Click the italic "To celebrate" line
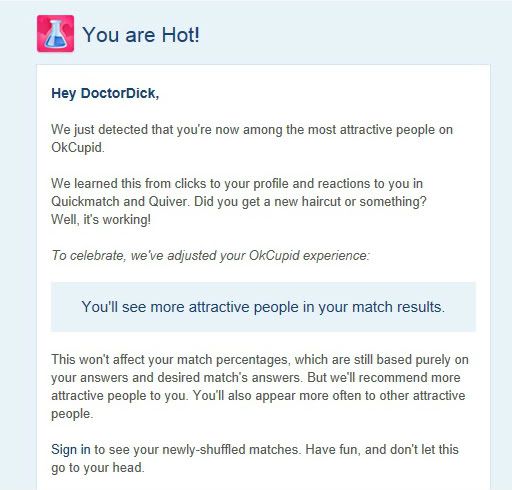The width and height of the screenshot is (512, 490). [210, 256]
